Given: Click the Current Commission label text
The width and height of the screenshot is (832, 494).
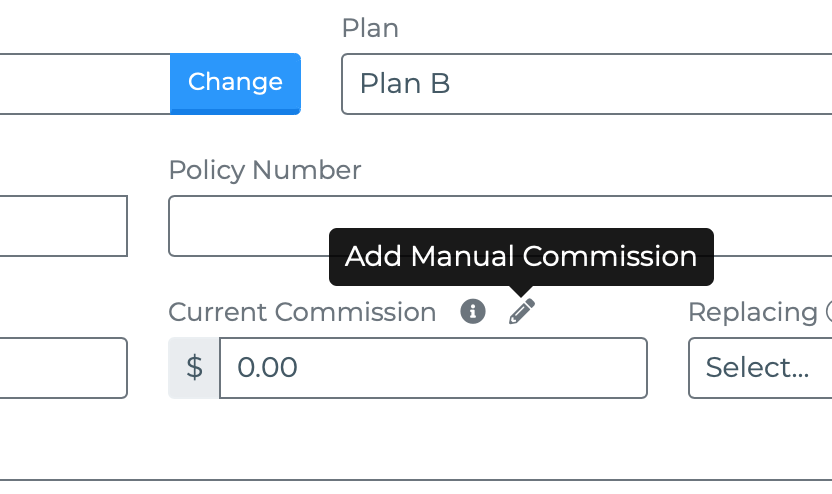Looking at the screenshot, I should (302, 312).
